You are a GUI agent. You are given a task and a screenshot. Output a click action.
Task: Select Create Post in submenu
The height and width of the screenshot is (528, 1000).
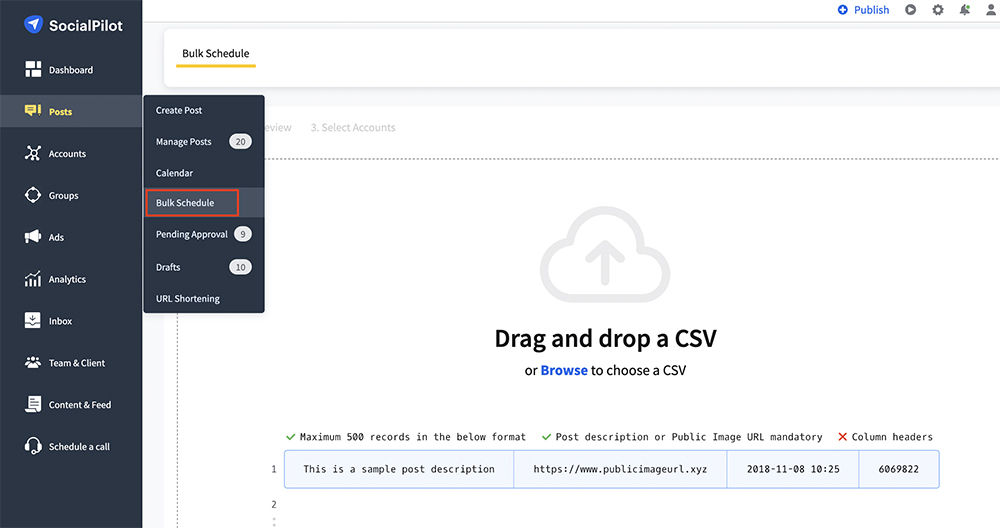point(179,110)
